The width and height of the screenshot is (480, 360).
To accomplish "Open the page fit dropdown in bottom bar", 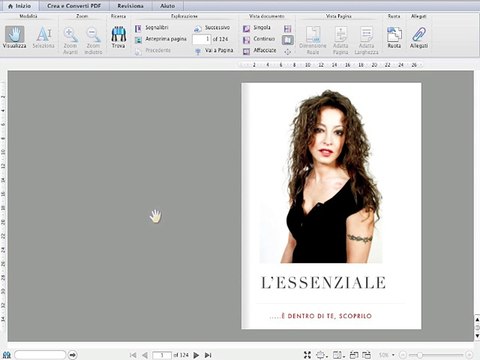I will click(322, 355).
